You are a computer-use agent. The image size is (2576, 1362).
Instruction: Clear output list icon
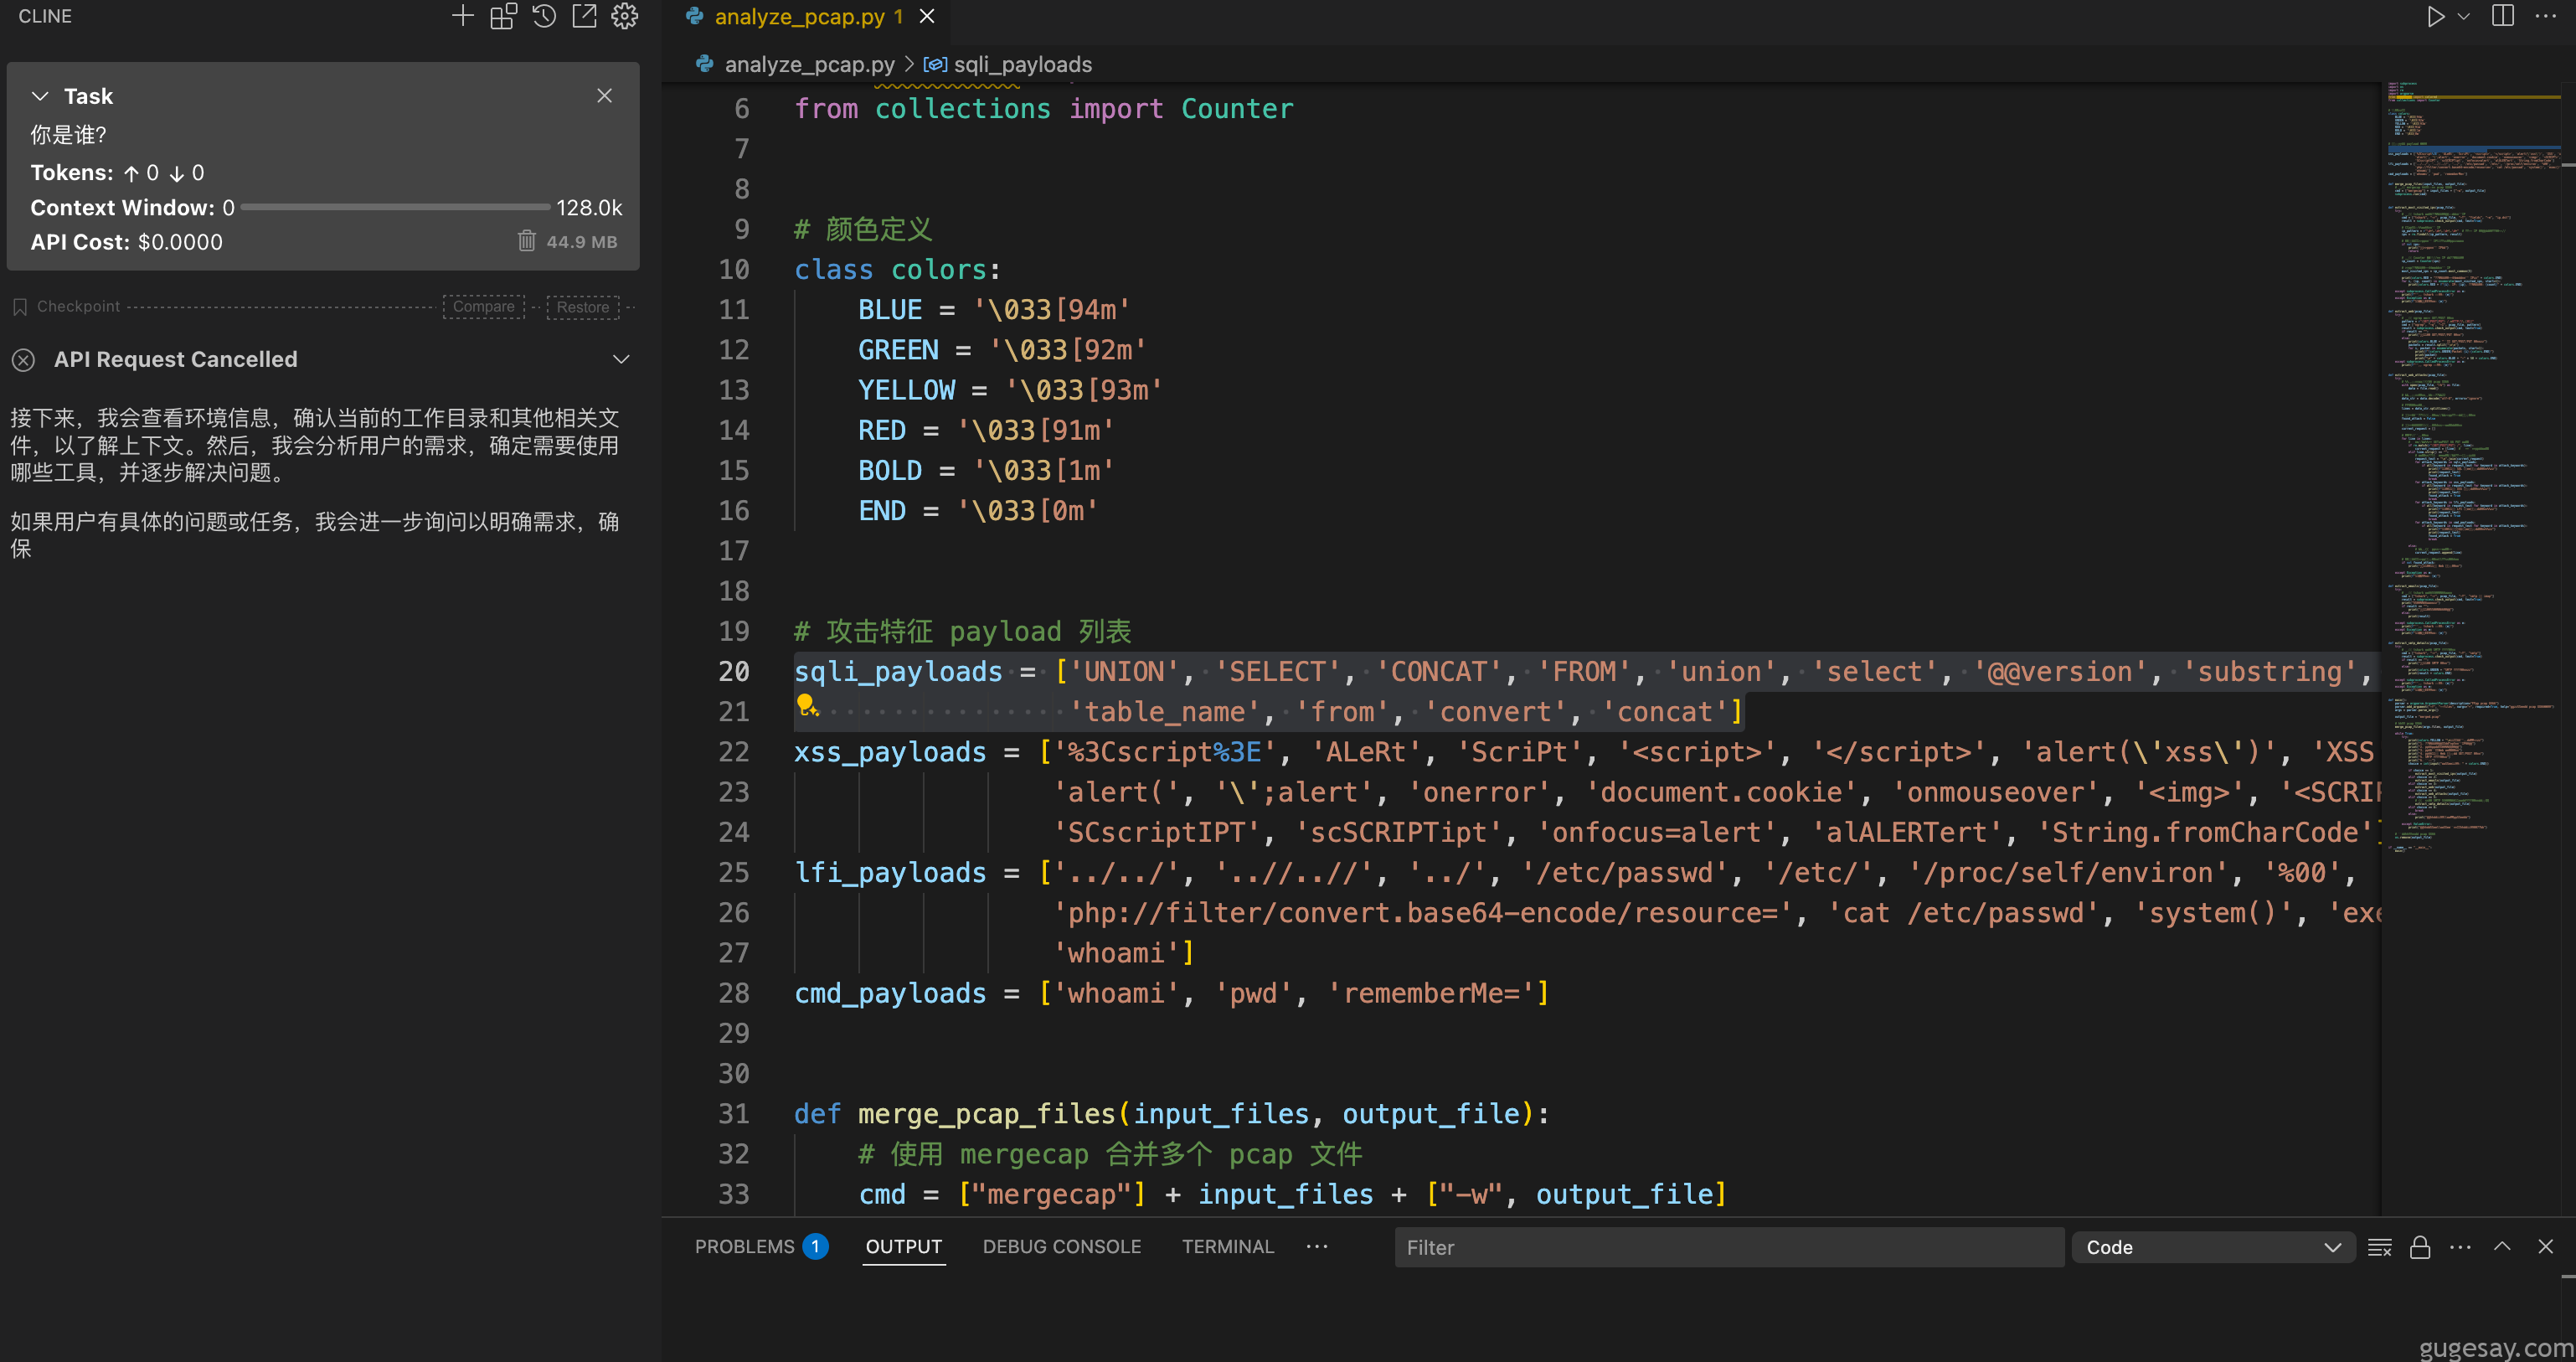click(2380, 1247)
